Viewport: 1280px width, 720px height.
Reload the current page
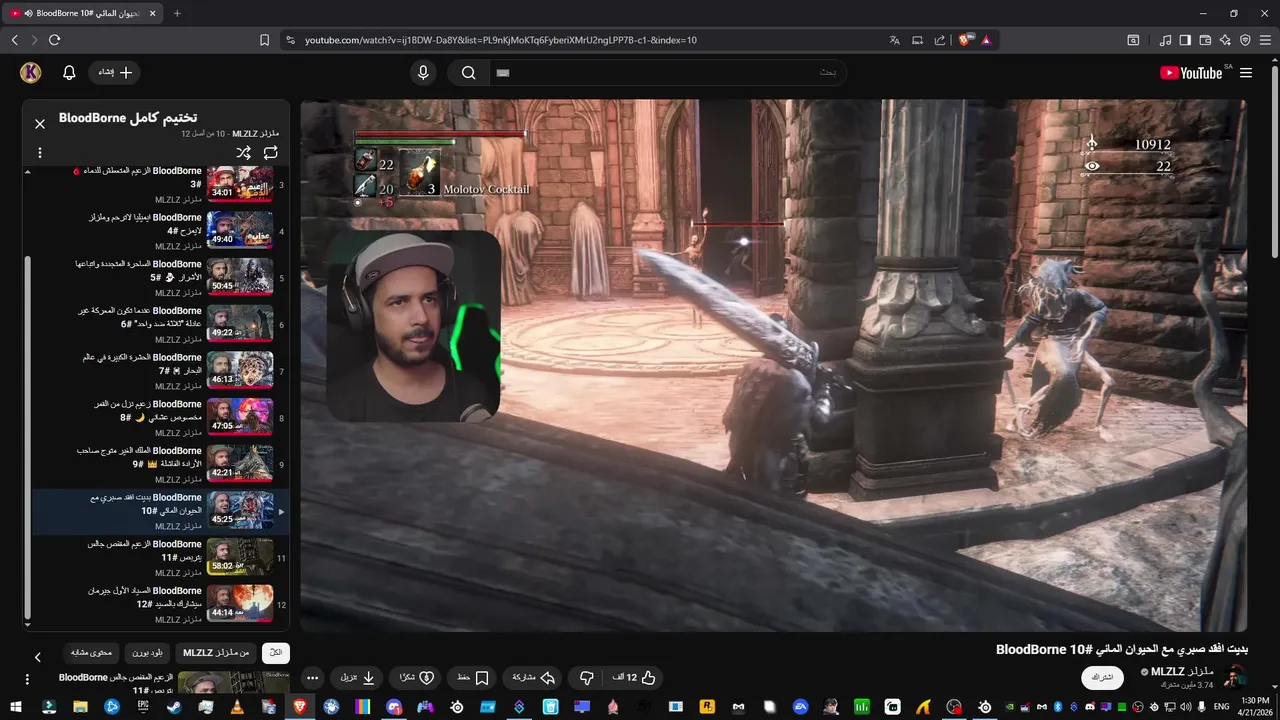coord(54,40)
